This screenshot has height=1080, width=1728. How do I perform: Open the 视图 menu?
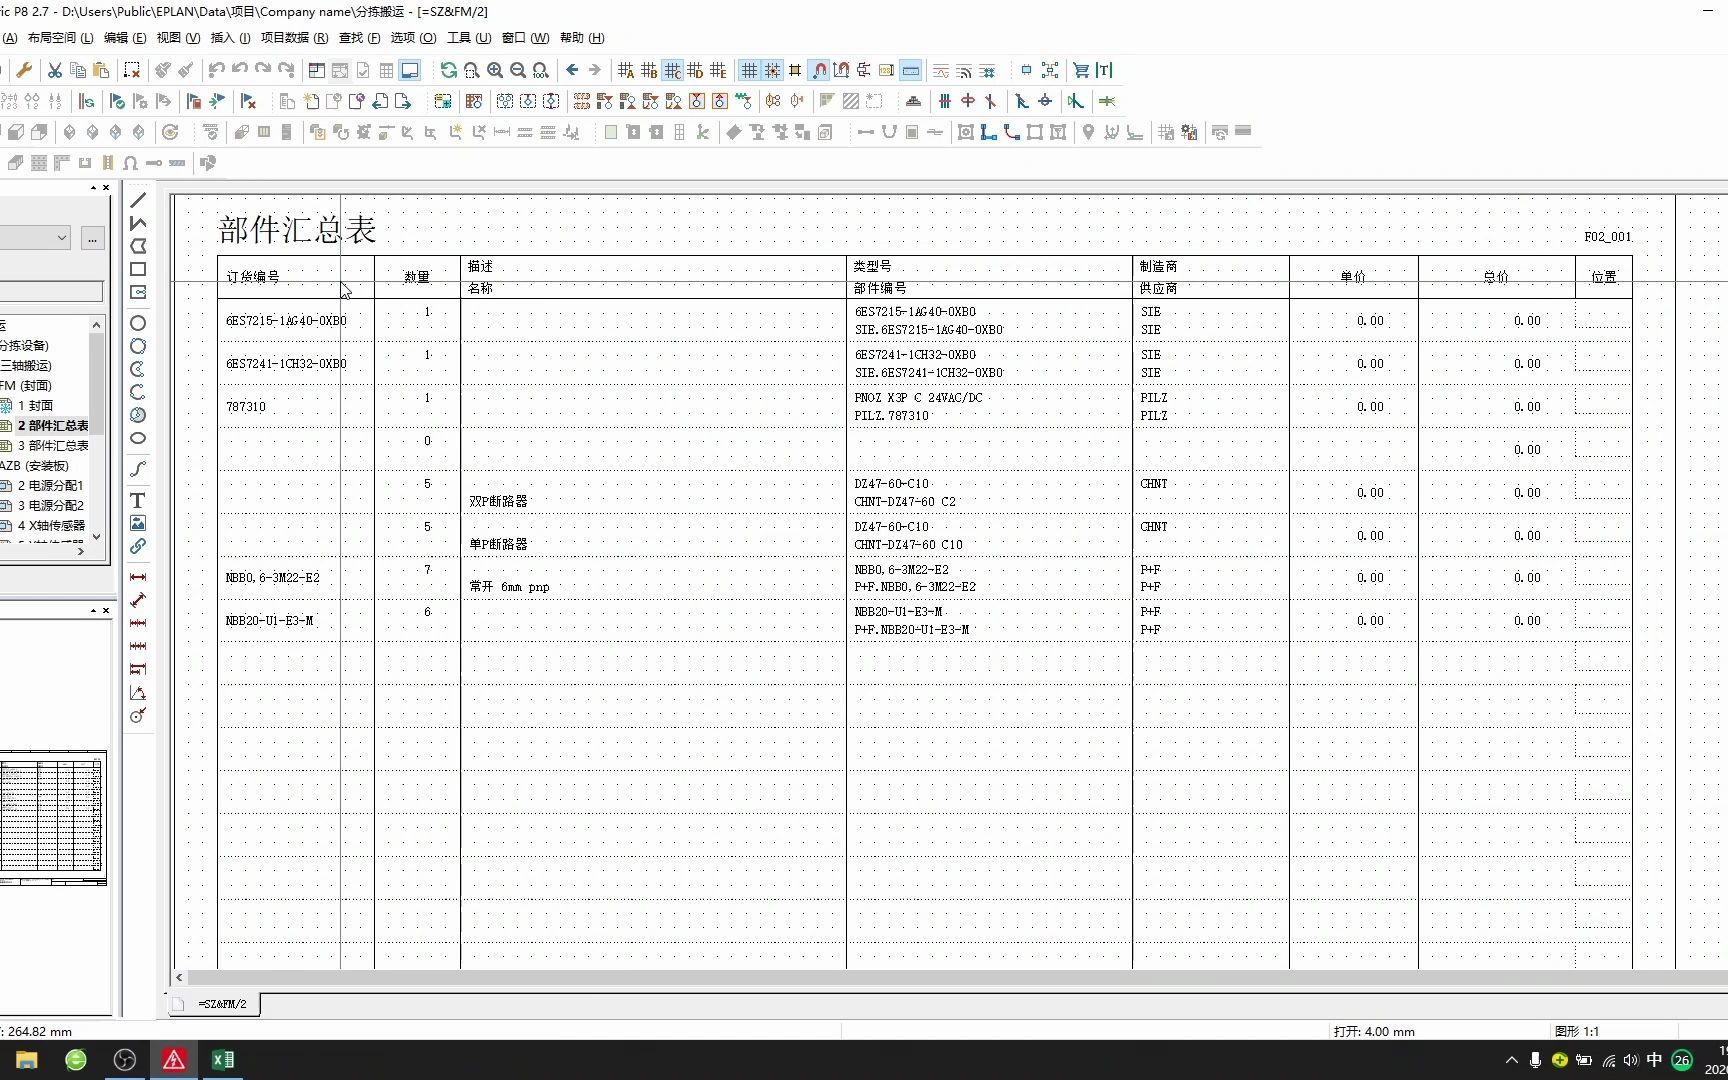178,38
